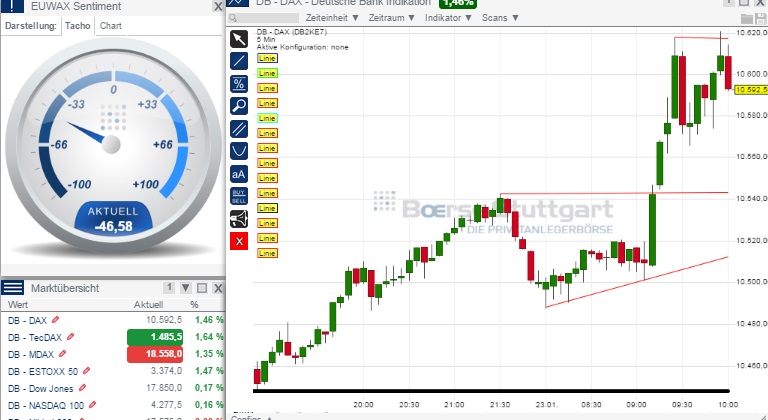This screenshot has width=768, height=420.
Task: Open the Scans dropdown
Action: click(x=500, y=18)
